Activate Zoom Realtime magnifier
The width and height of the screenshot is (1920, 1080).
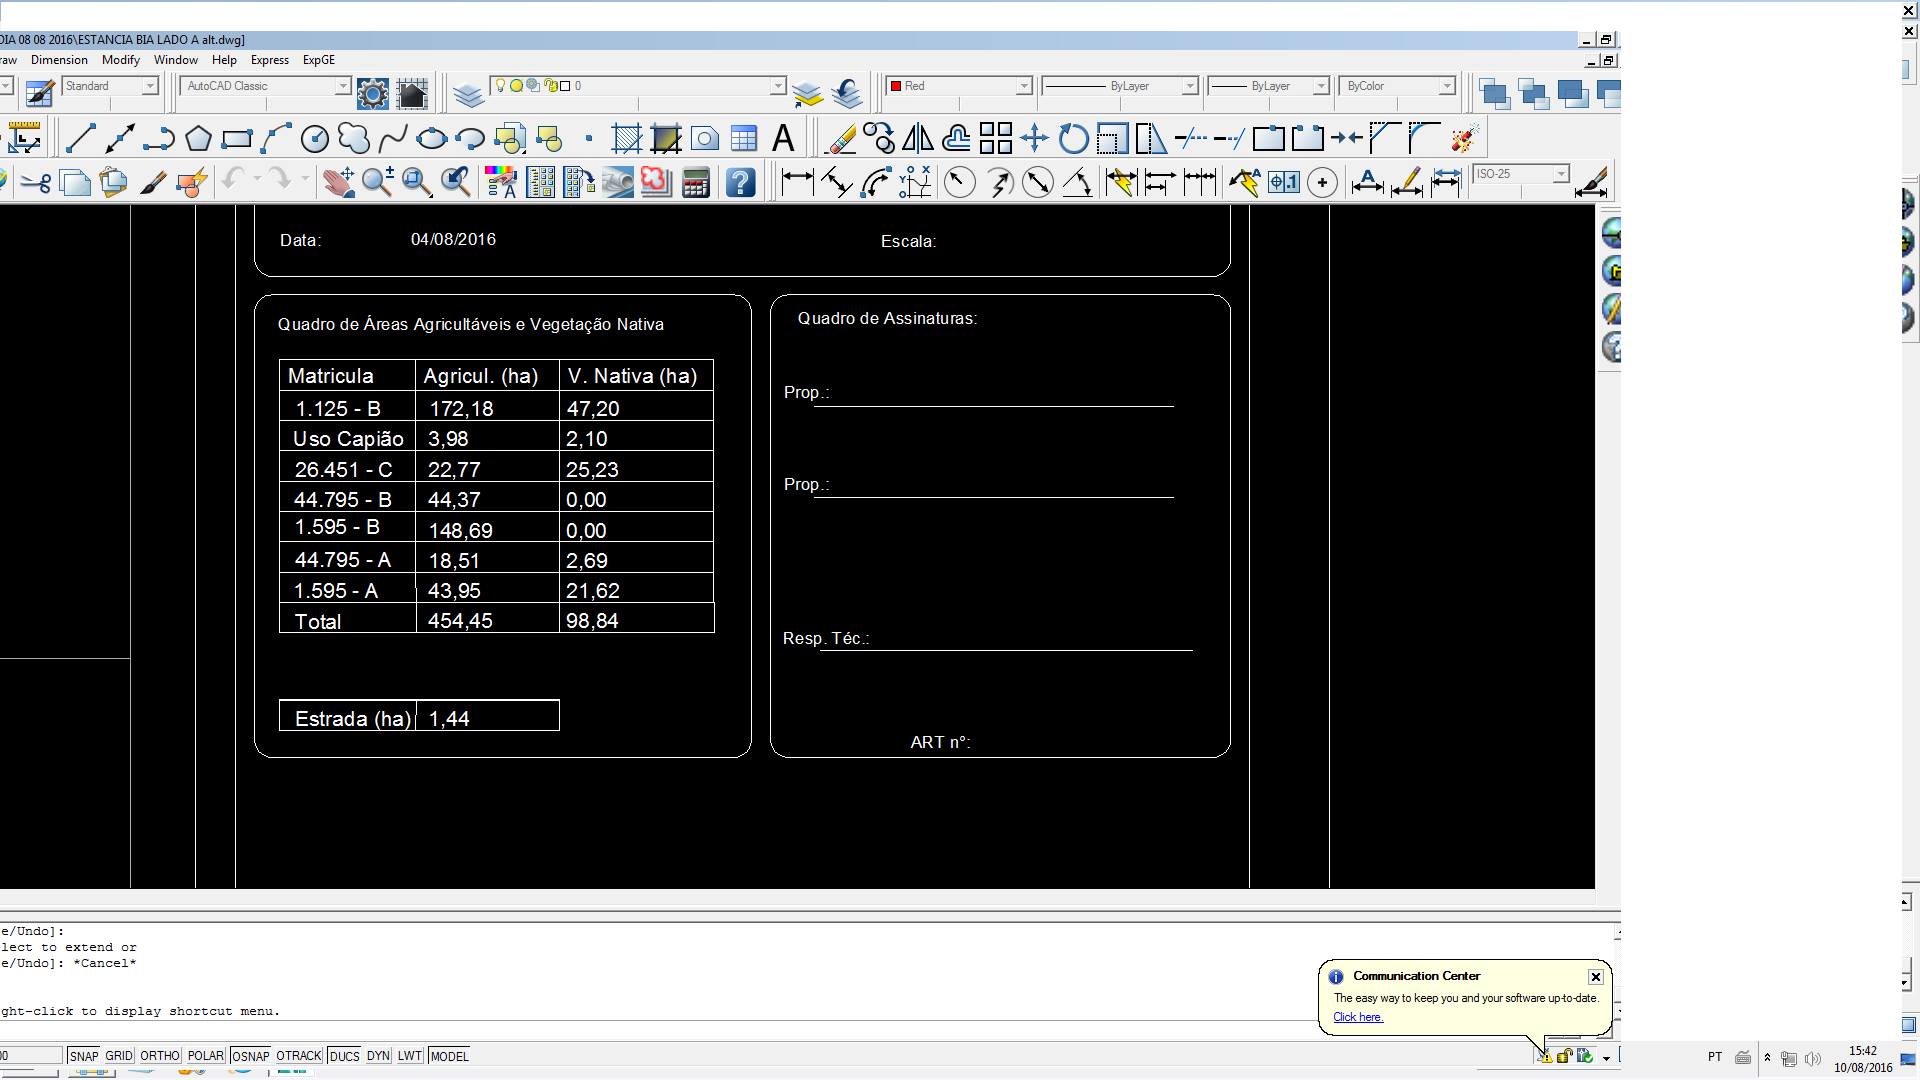(378, 182)
